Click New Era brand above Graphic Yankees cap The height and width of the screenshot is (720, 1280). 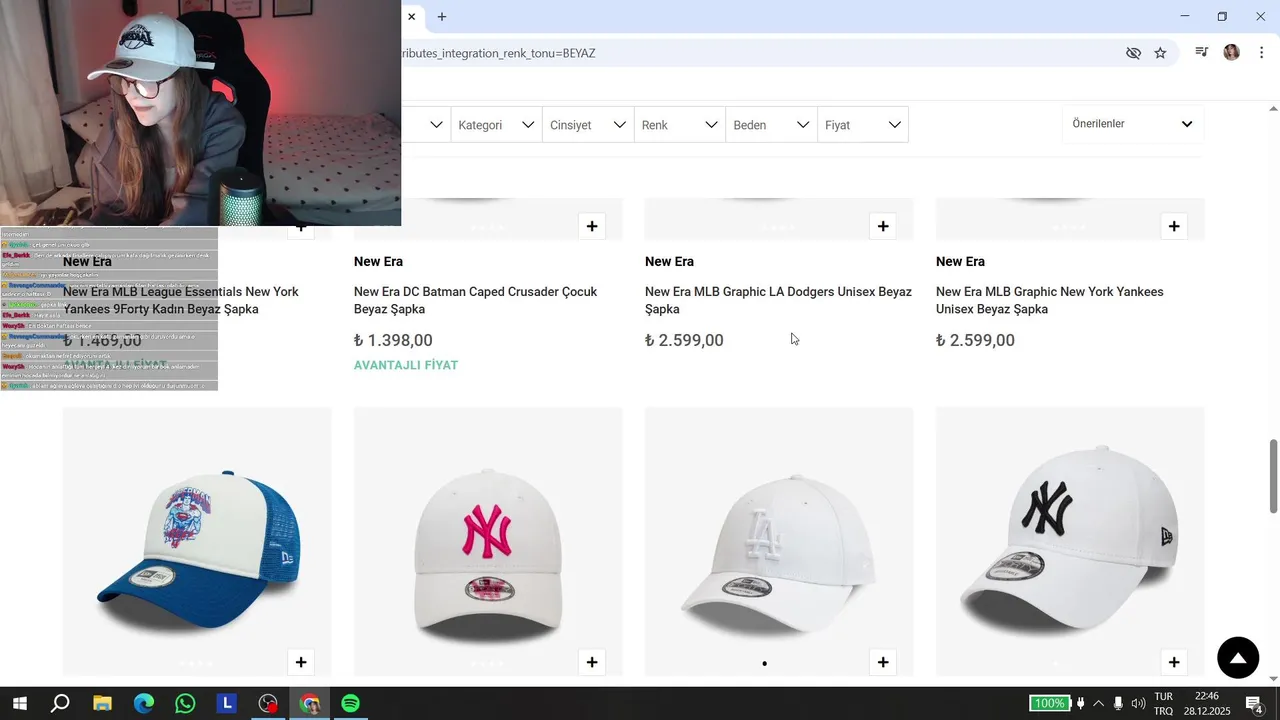(x=960, y=262)
